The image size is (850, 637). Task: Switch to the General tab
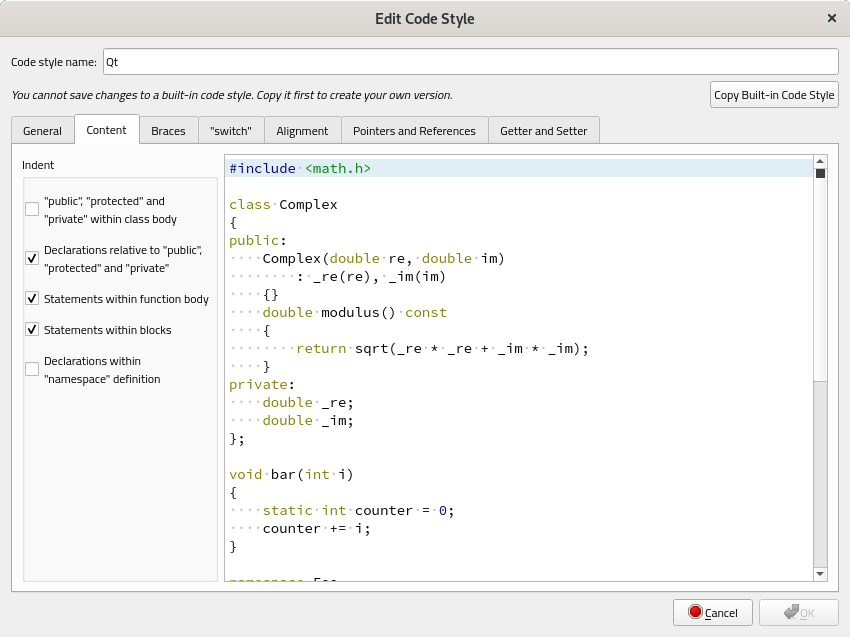(x=42, y=131)
